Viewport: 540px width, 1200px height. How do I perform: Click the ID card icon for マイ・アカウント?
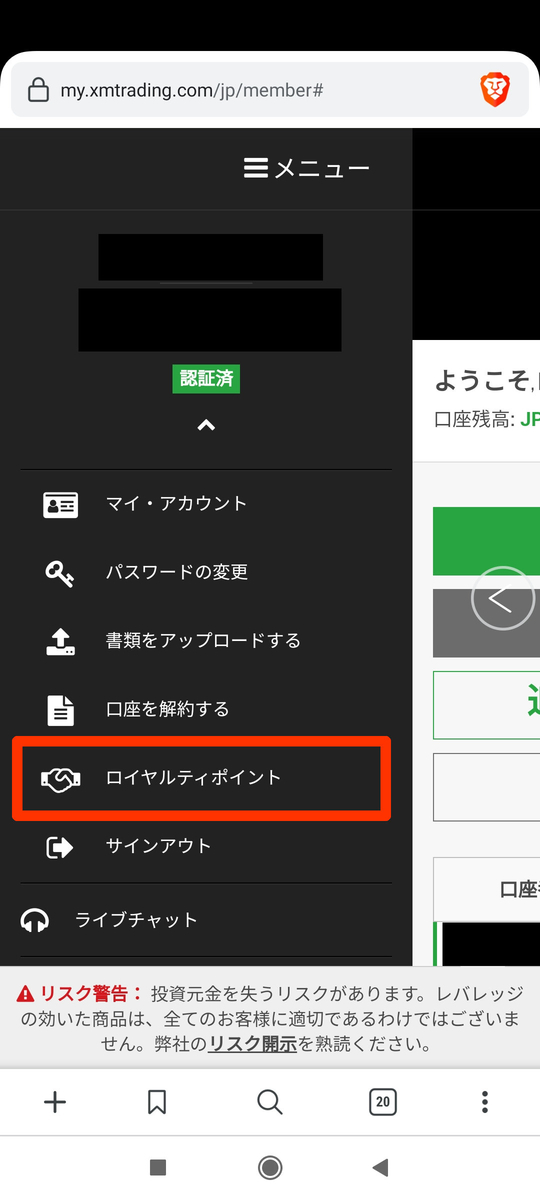pyautogui.click(x=61, y=504)
